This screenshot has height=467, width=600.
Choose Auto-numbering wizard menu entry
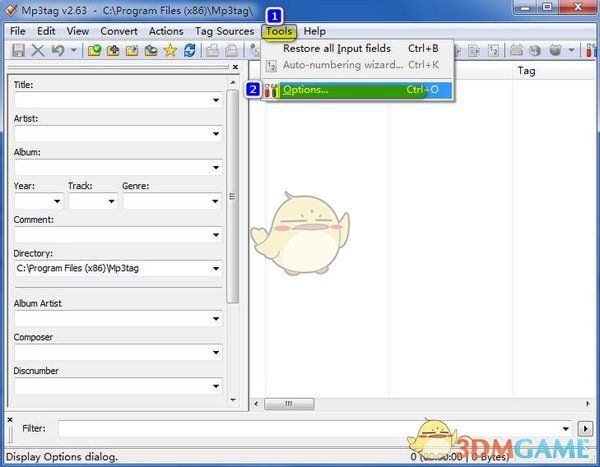(x=358, y=65)
